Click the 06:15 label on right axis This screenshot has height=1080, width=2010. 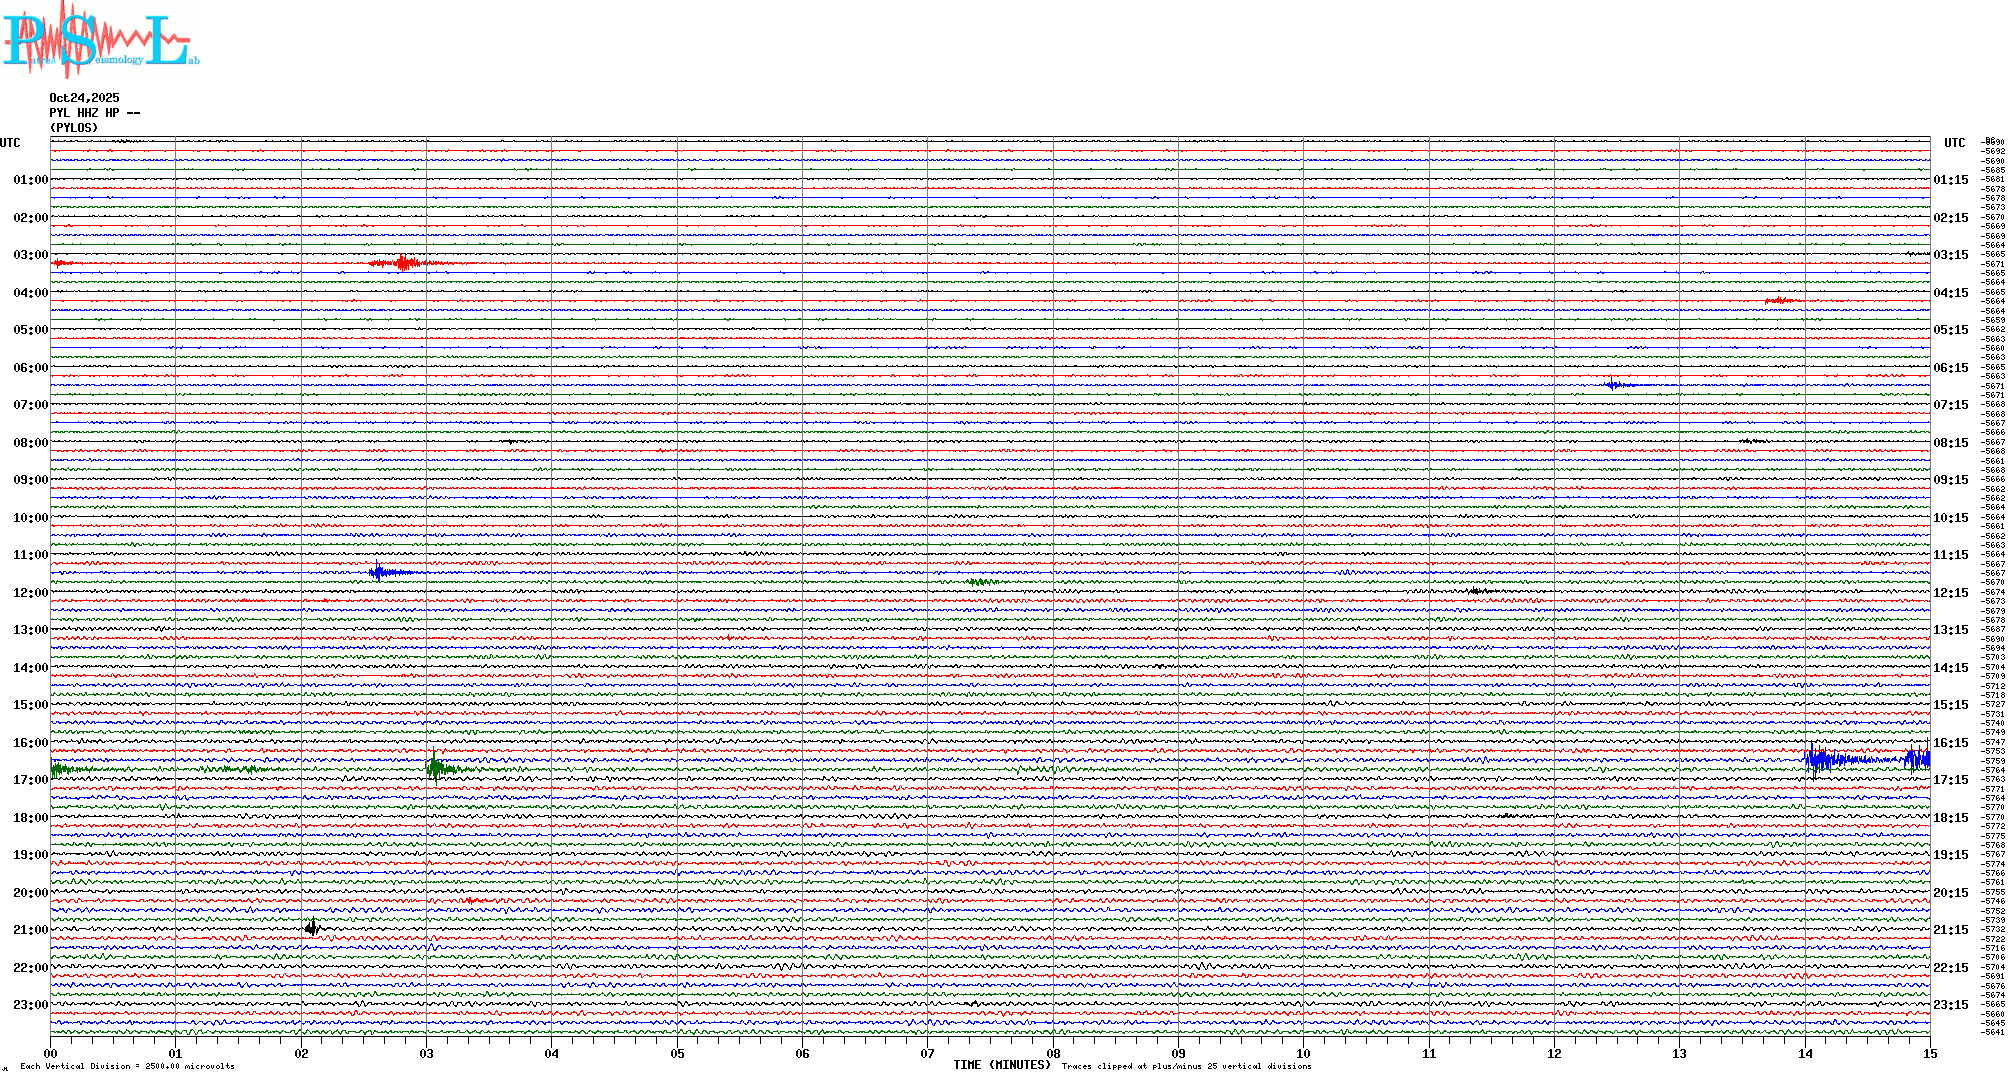1951,368
